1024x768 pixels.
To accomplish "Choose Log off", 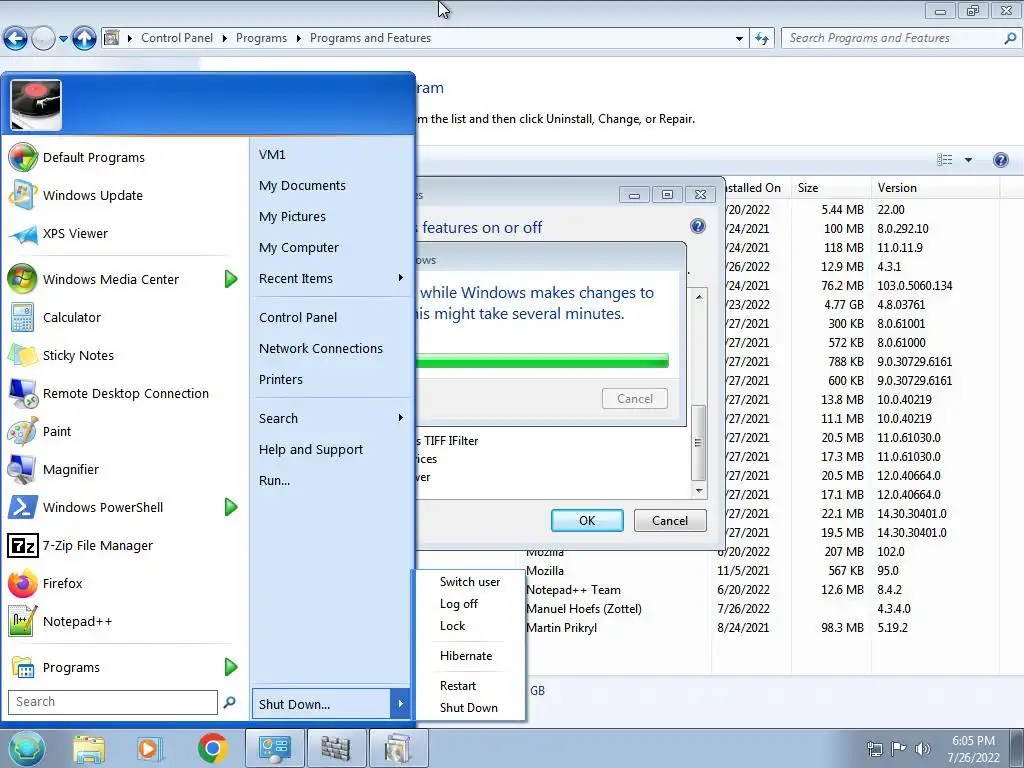I will (x=458, y=604).
